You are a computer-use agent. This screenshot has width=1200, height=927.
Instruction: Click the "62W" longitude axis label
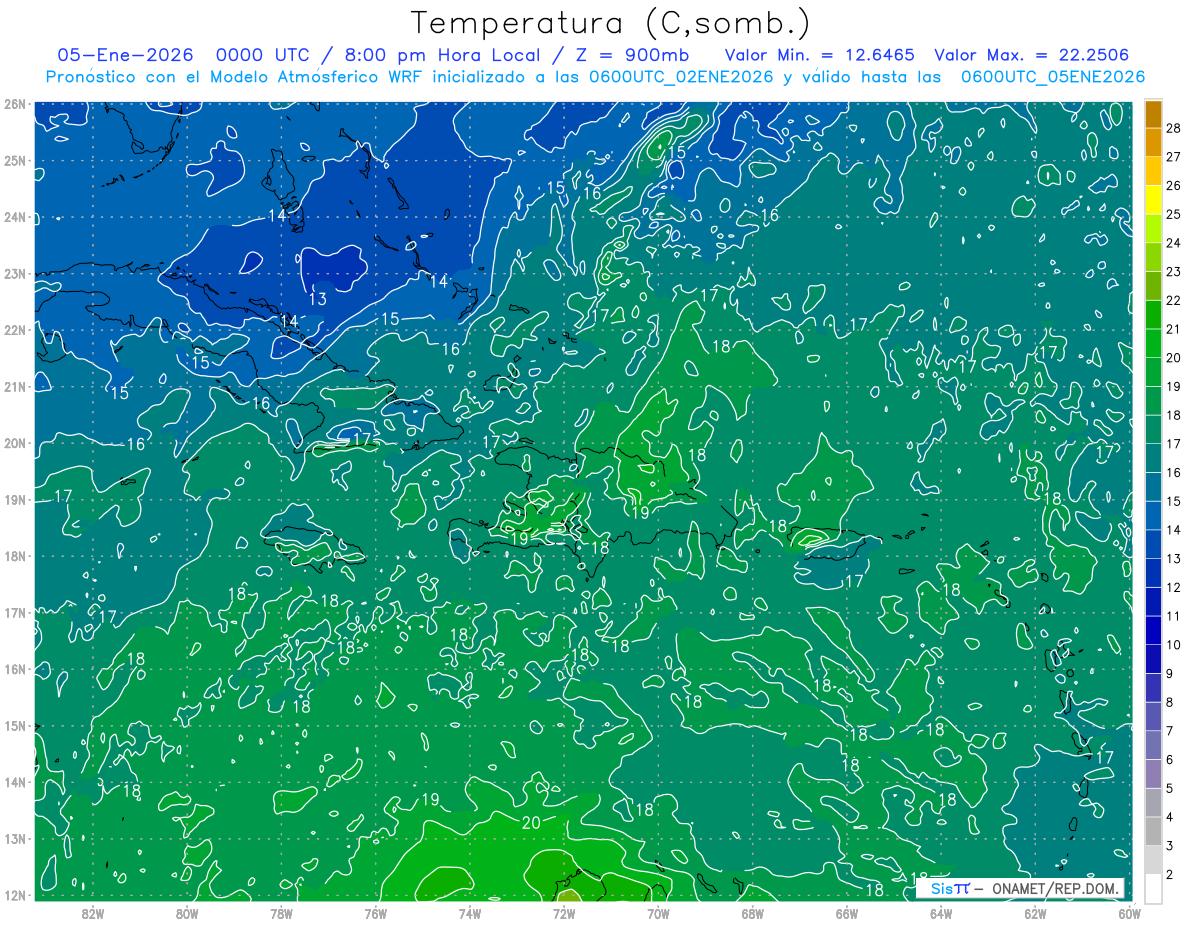pos(1036,912)
